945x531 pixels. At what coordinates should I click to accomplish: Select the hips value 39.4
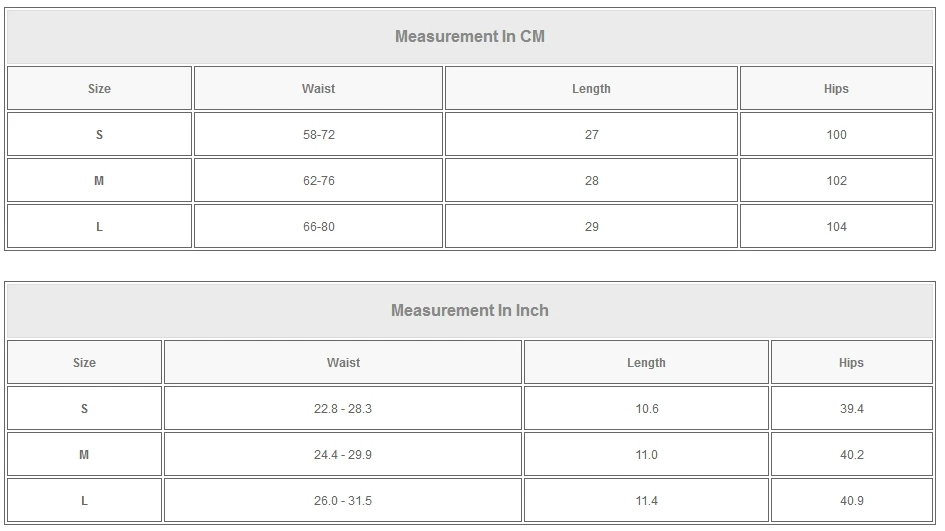click(x=851, y=409)
